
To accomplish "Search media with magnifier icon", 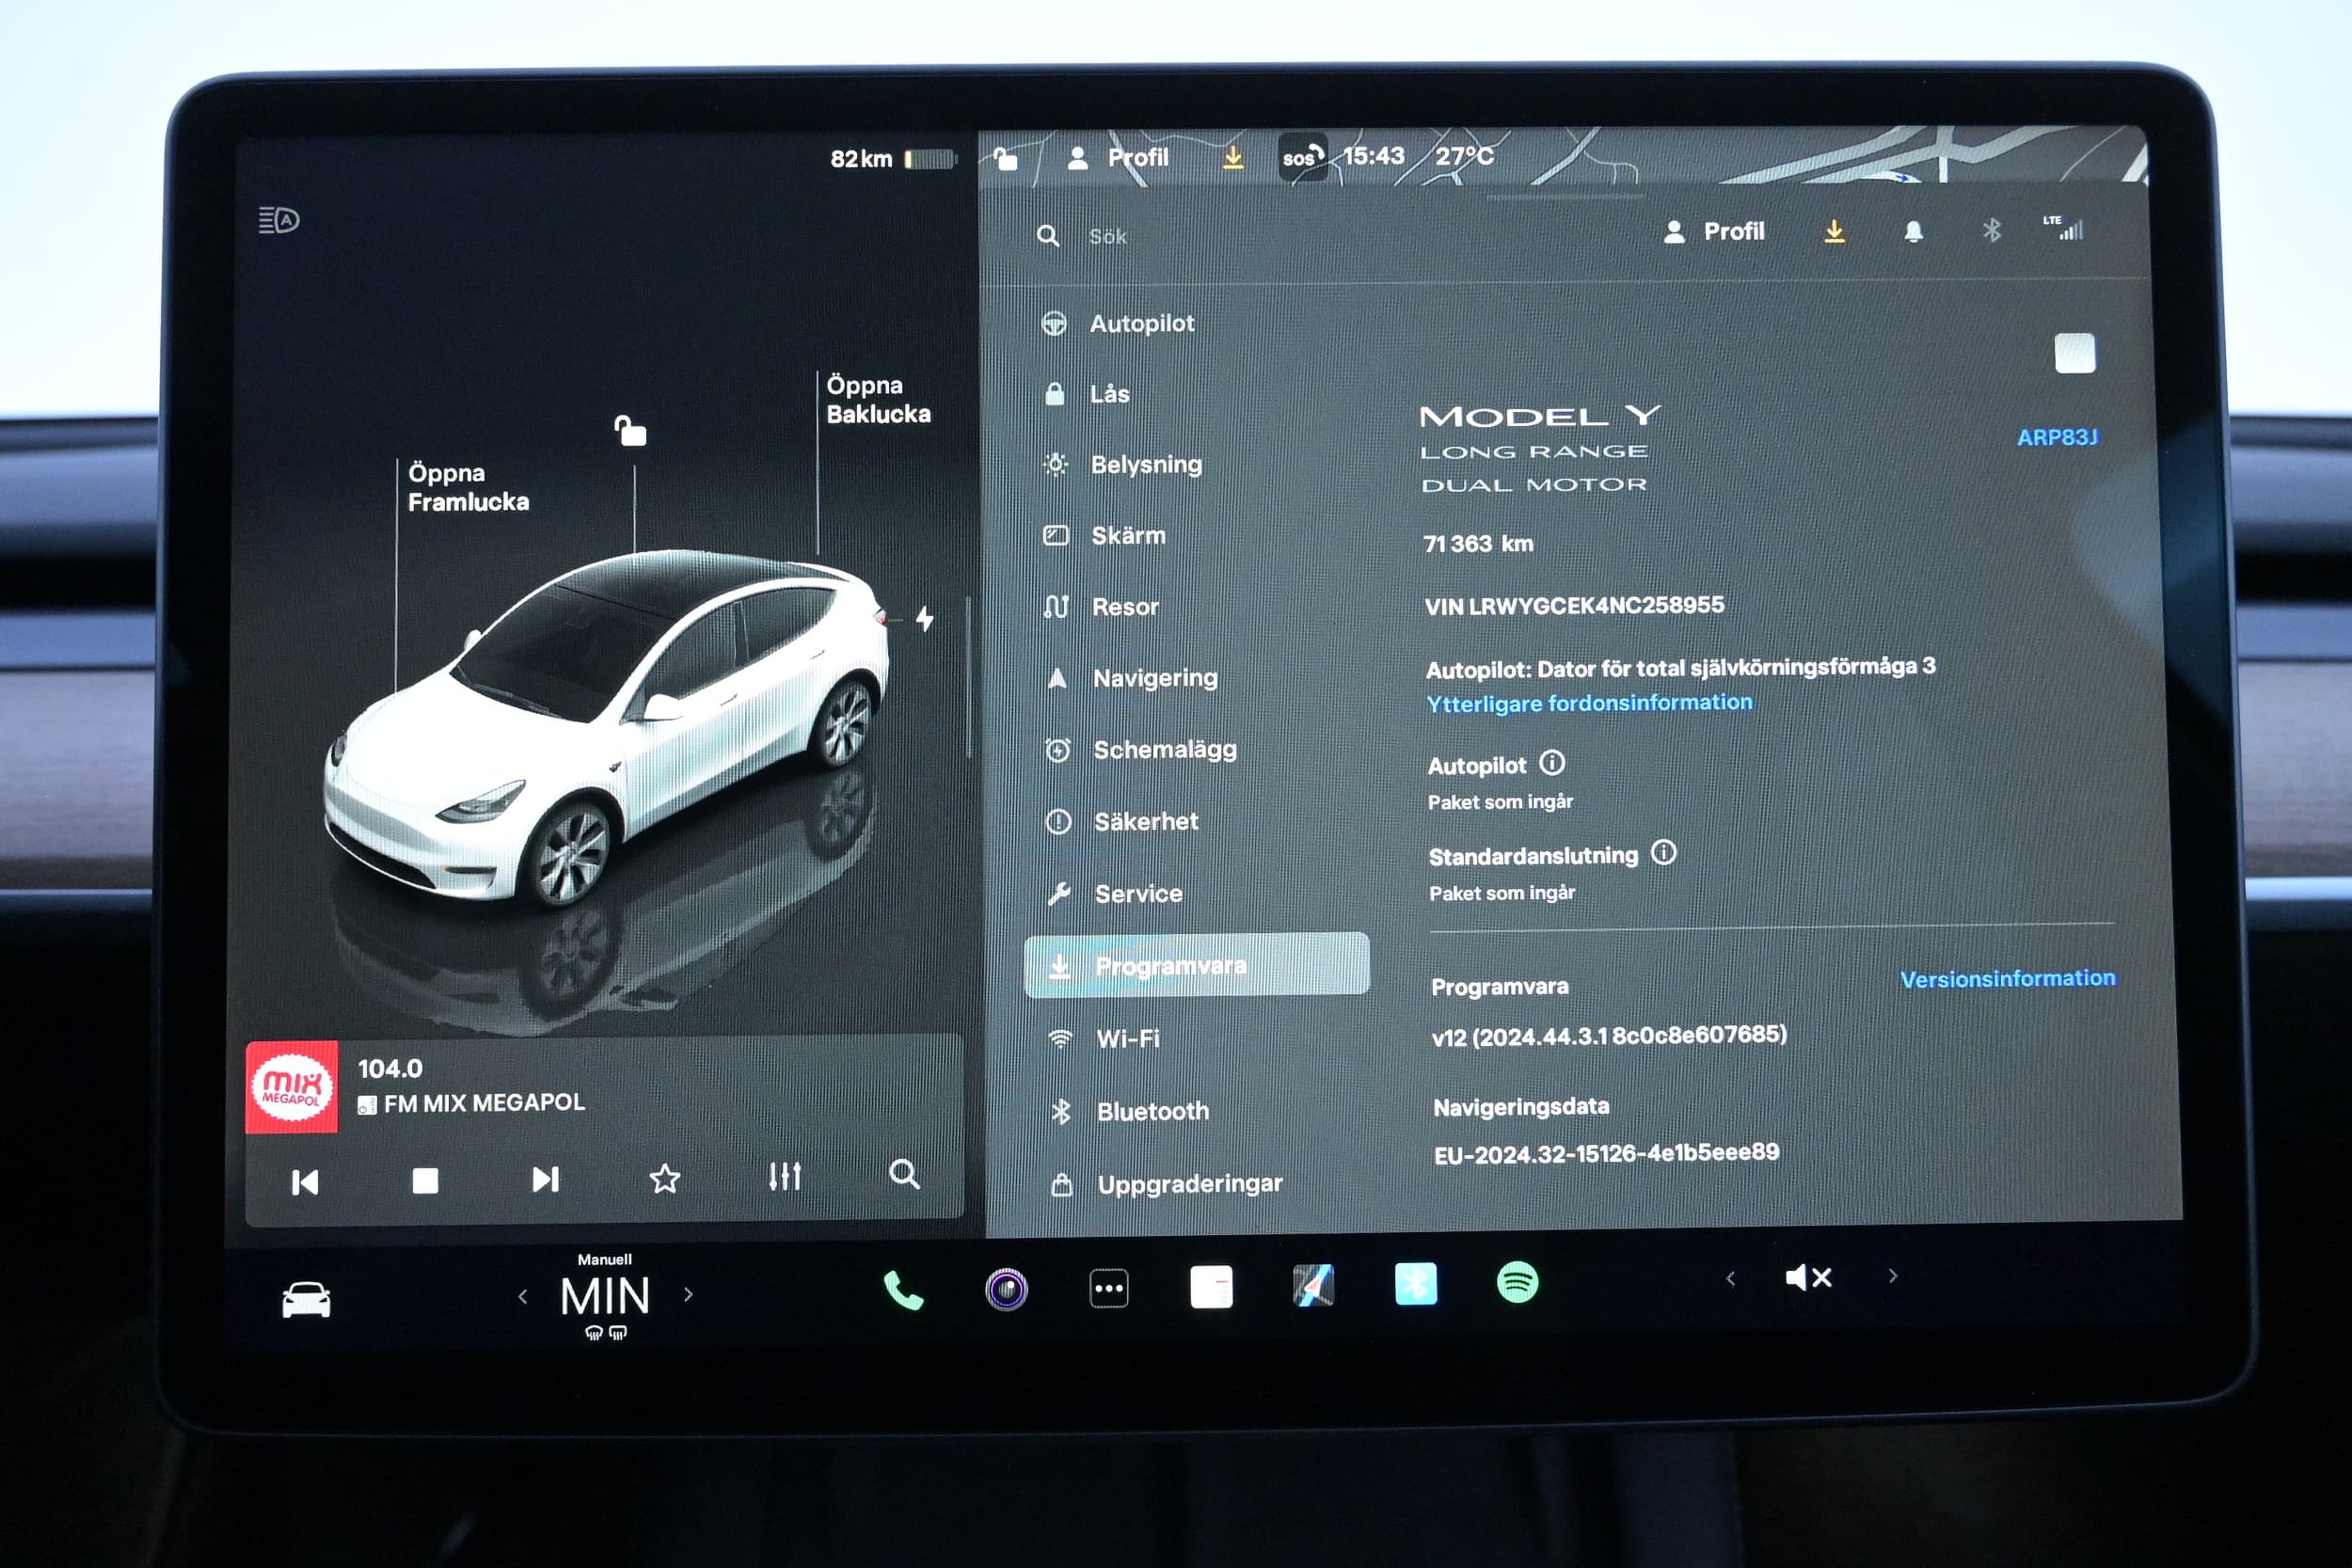I will [x=904, y=1175].
